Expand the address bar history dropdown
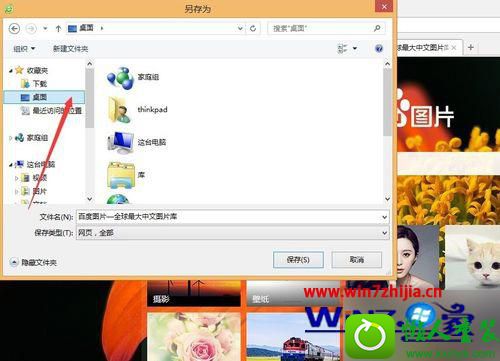The width and height of the screenshot is (500, 361). point(240,29)
